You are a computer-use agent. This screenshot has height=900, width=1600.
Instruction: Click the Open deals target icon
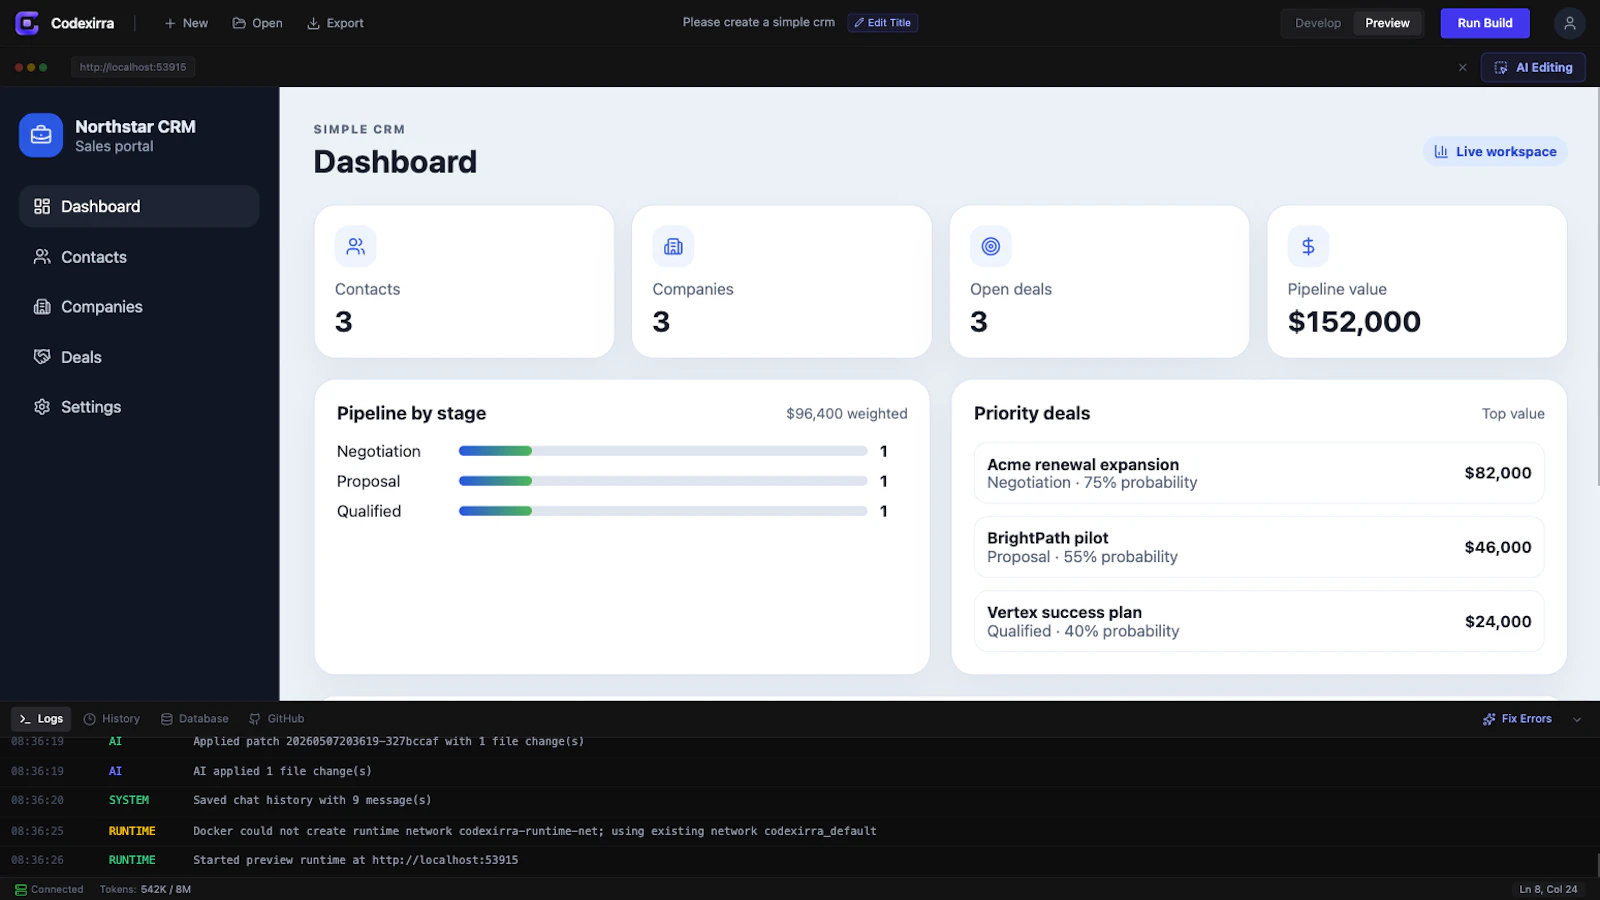point(991,246)
